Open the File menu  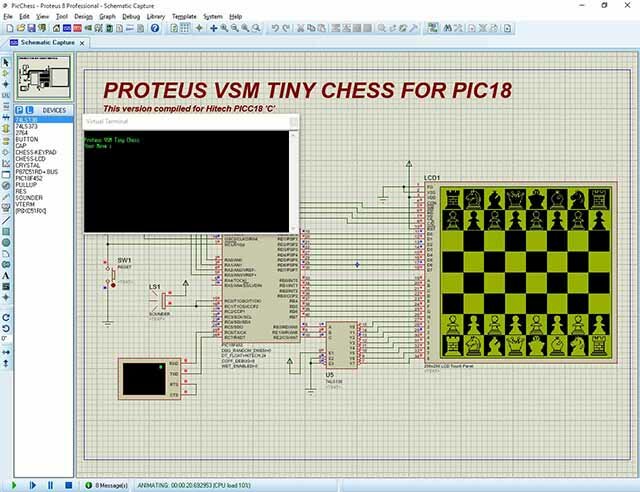8,16
